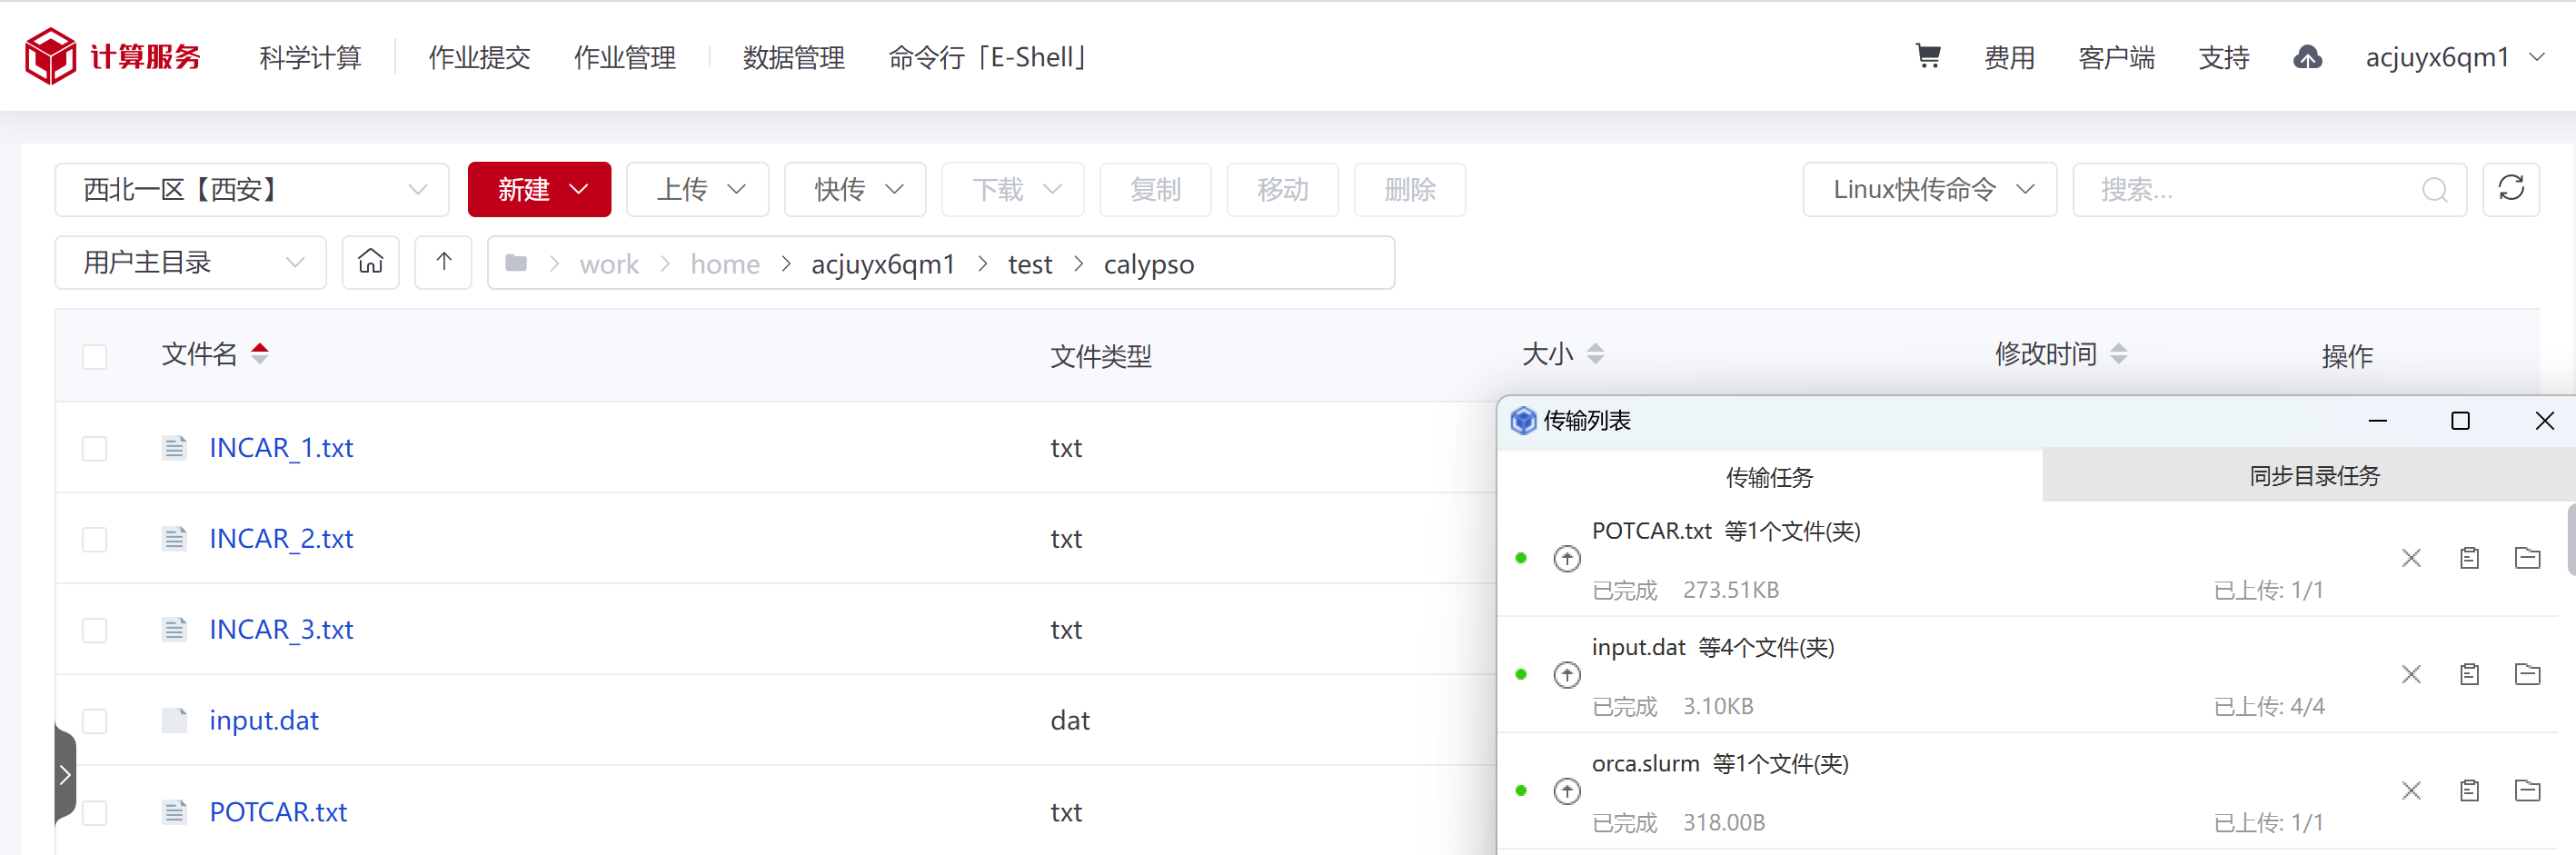The image size is (2576, 855).
Task: Open the POTCAR.txt file link
Action: click(278, 811)
